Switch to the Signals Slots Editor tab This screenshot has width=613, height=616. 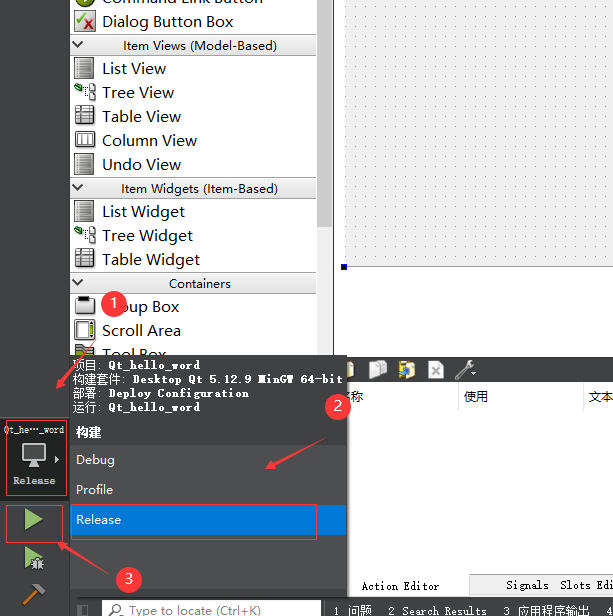tap(541, 585)
